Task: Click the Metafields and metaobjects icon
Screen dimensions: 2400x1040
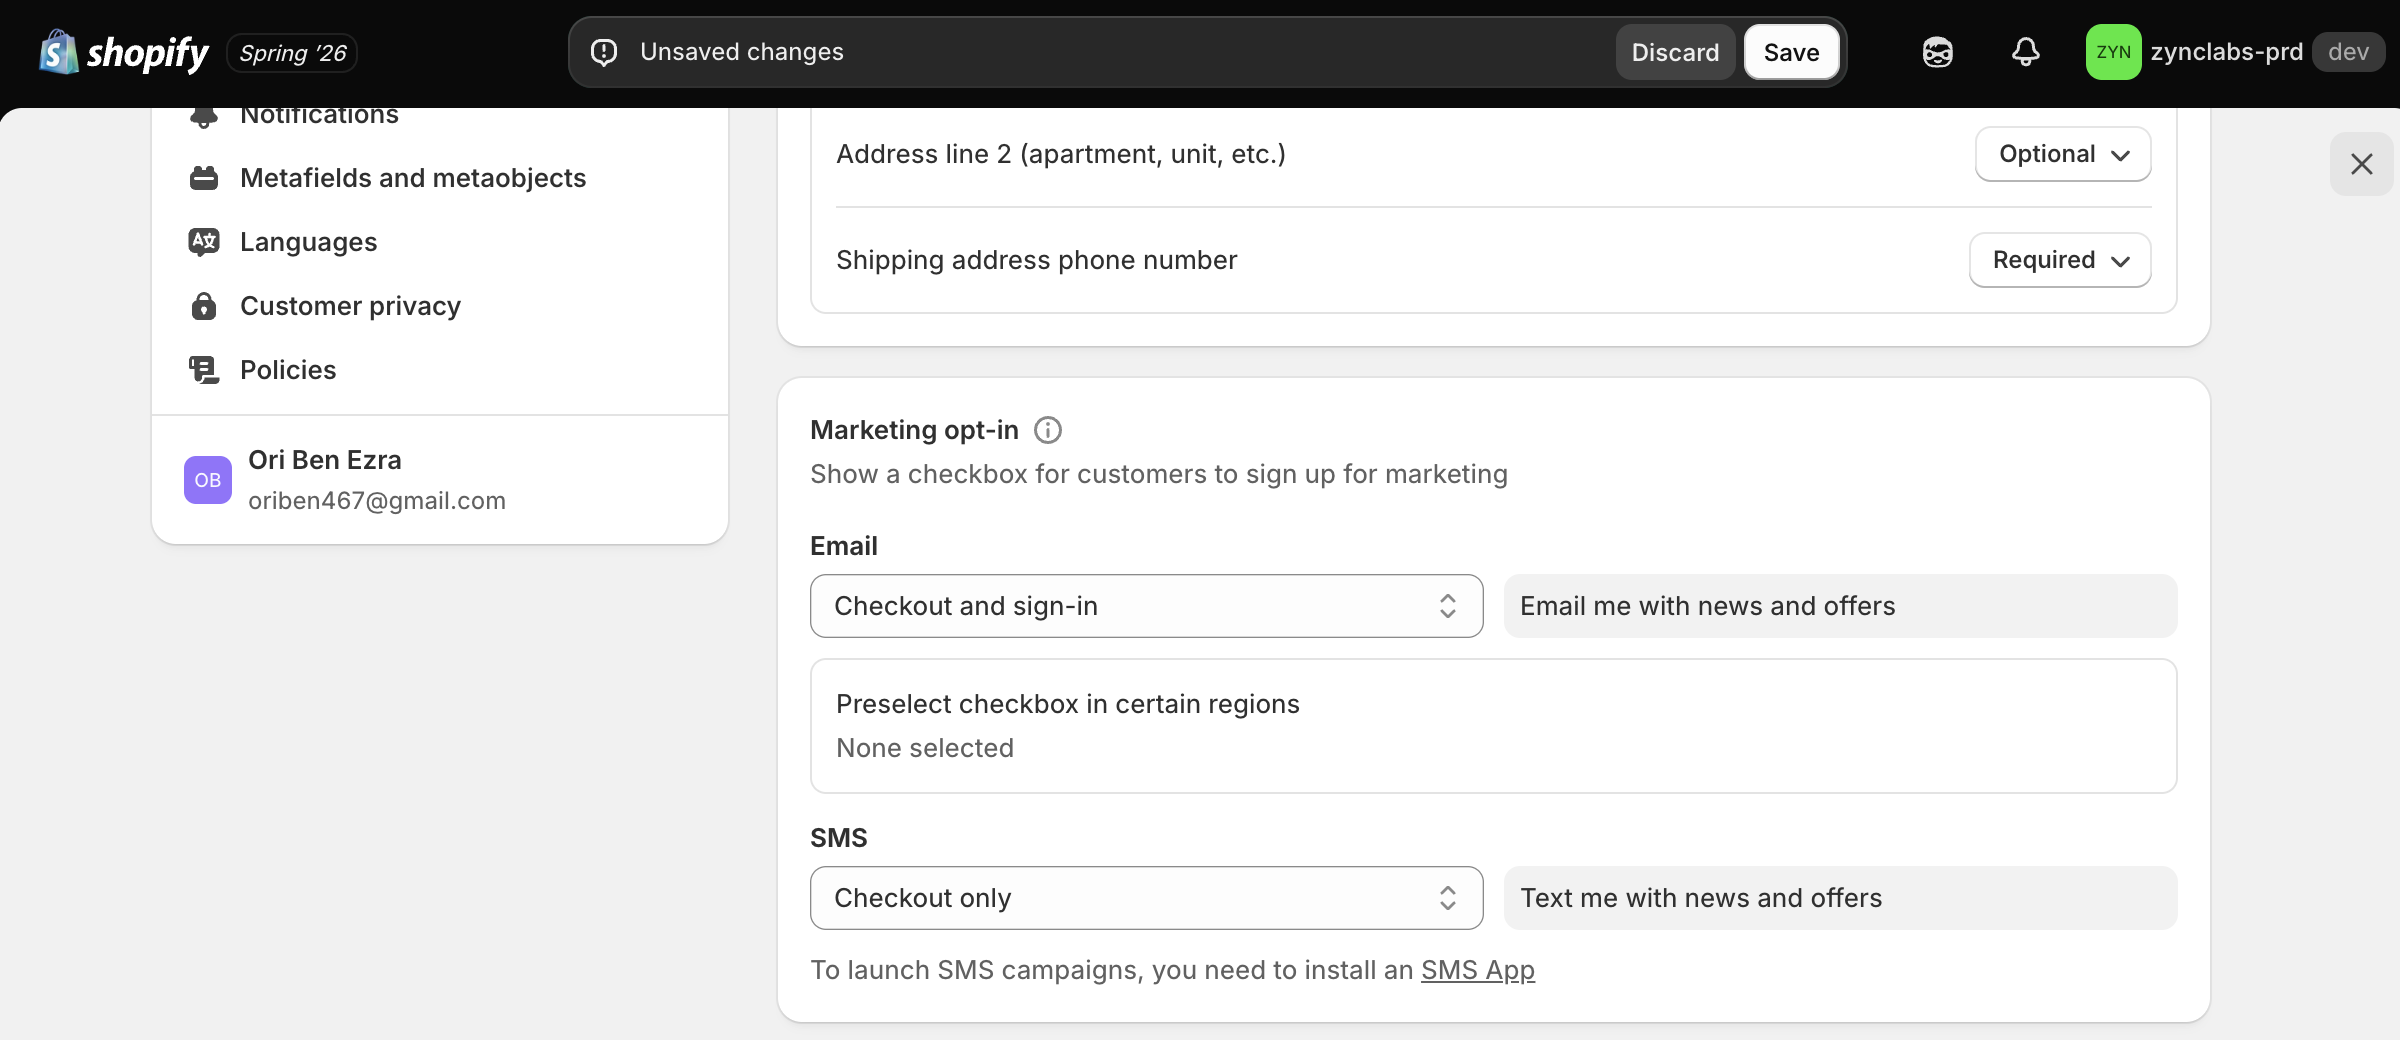Action: [x=204, y=178]
